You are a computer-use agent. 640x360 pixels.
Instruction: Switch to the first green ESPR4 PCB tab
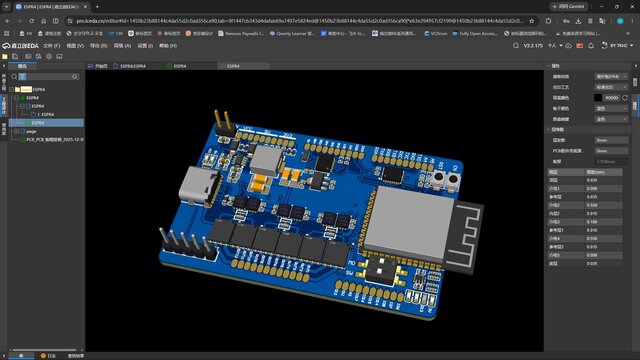coord(180,66)
